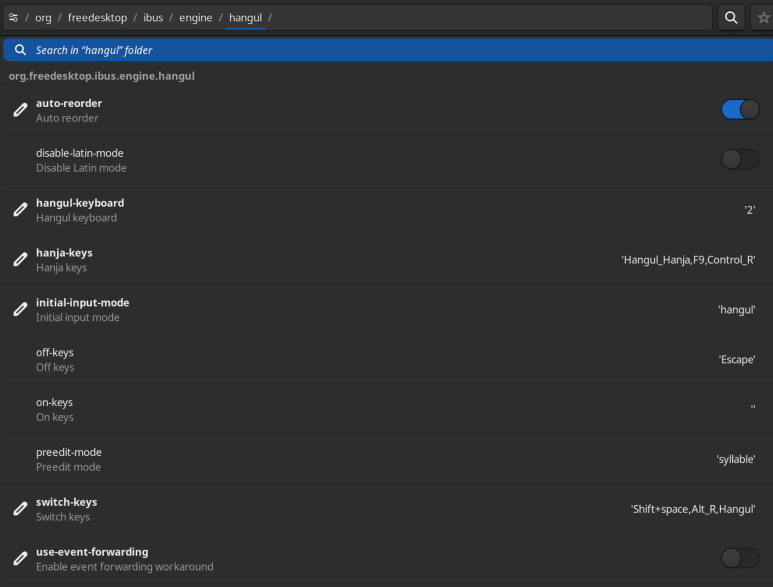This screenshot has width=773, height=587.
Task: Go to the org breadcrumb folder
Action: tap(43, 18)
